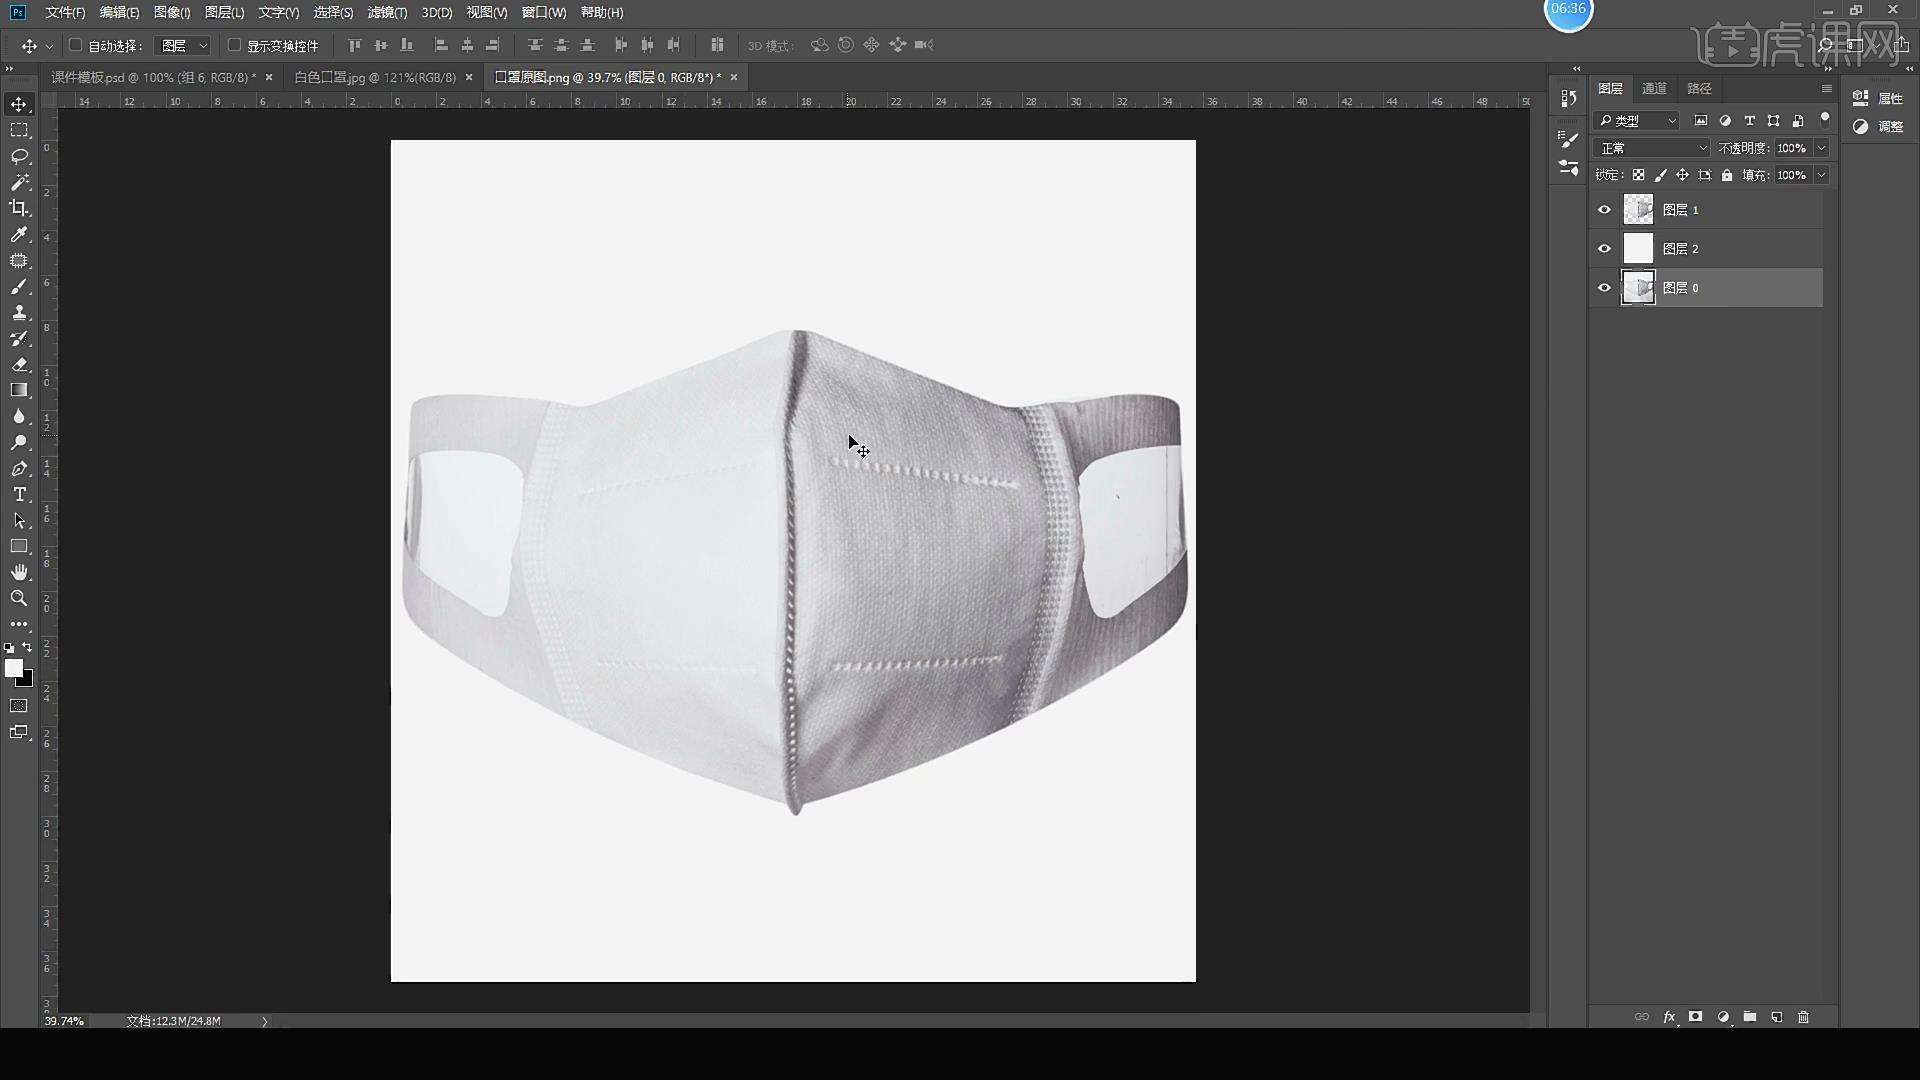
Task: Create a new layer icon
Action: click(x=1777, y=1017)
